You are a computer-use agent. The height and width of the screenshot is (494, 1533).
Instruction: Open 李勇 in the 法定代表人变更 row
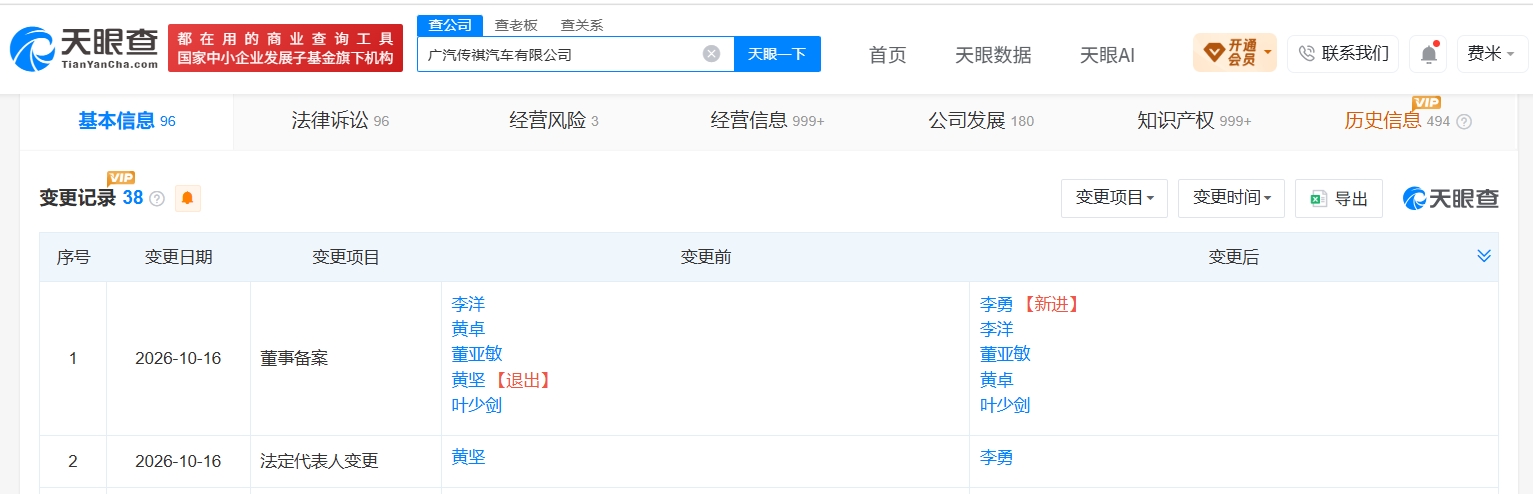tap(997, 457)
